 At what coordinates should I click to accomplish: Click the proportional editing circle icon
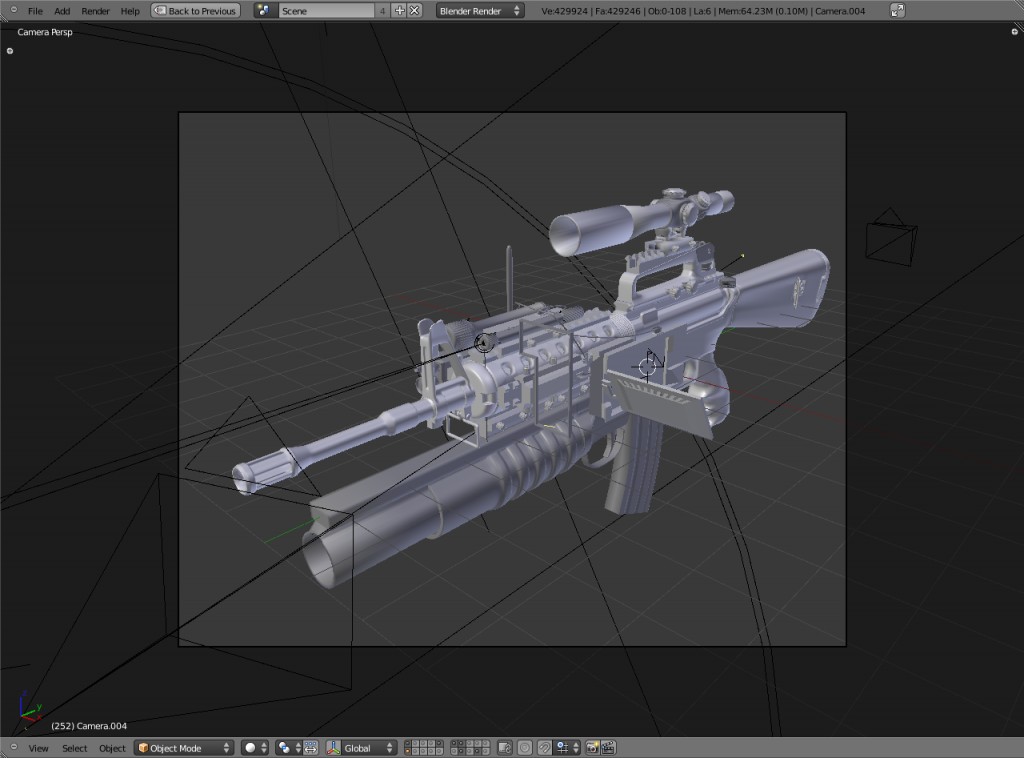pos(524,747)
